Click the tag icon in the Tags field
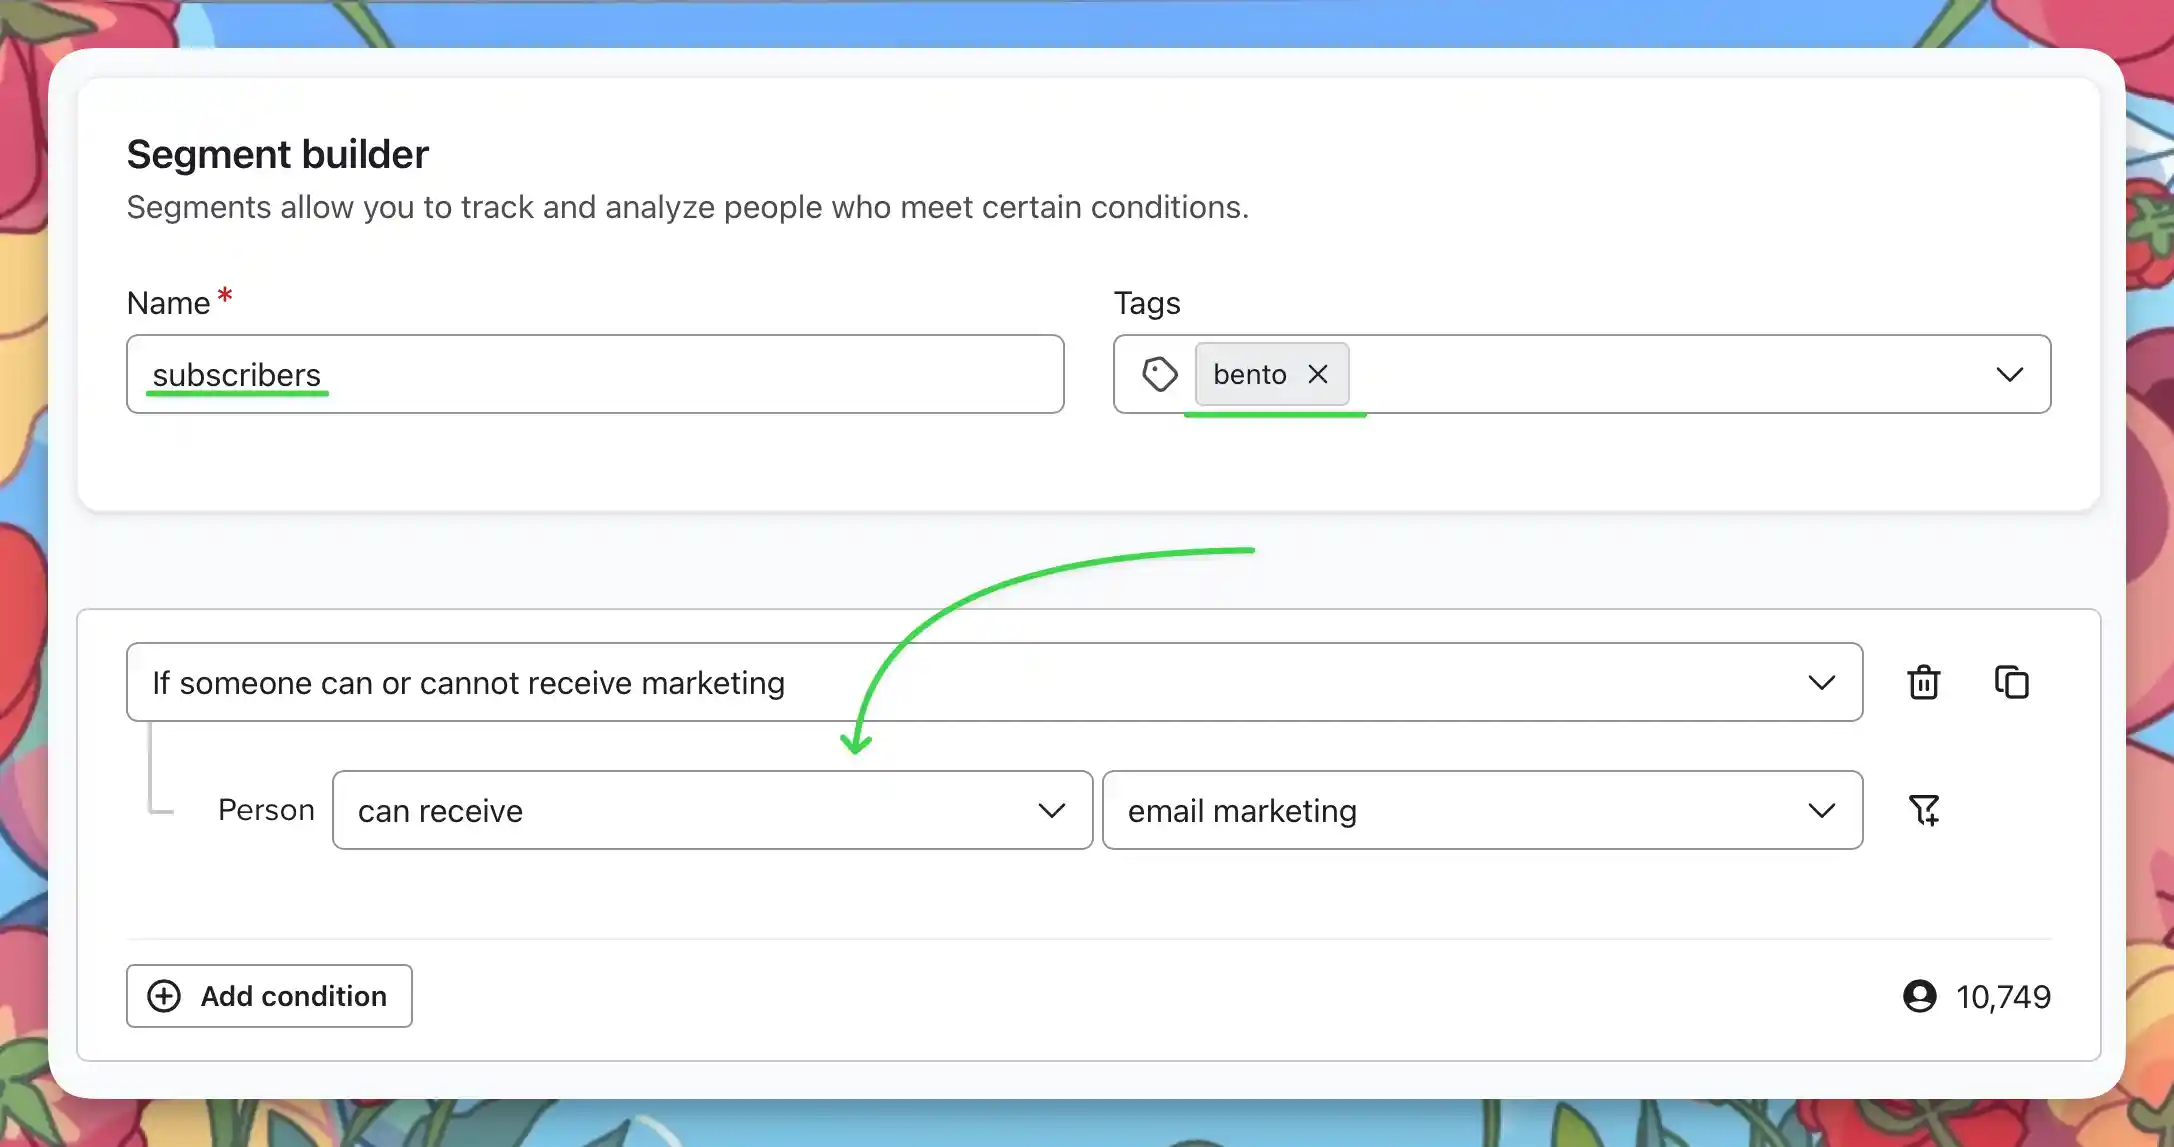The width and height of the screenshot is (2174, 1147). 1160,373
